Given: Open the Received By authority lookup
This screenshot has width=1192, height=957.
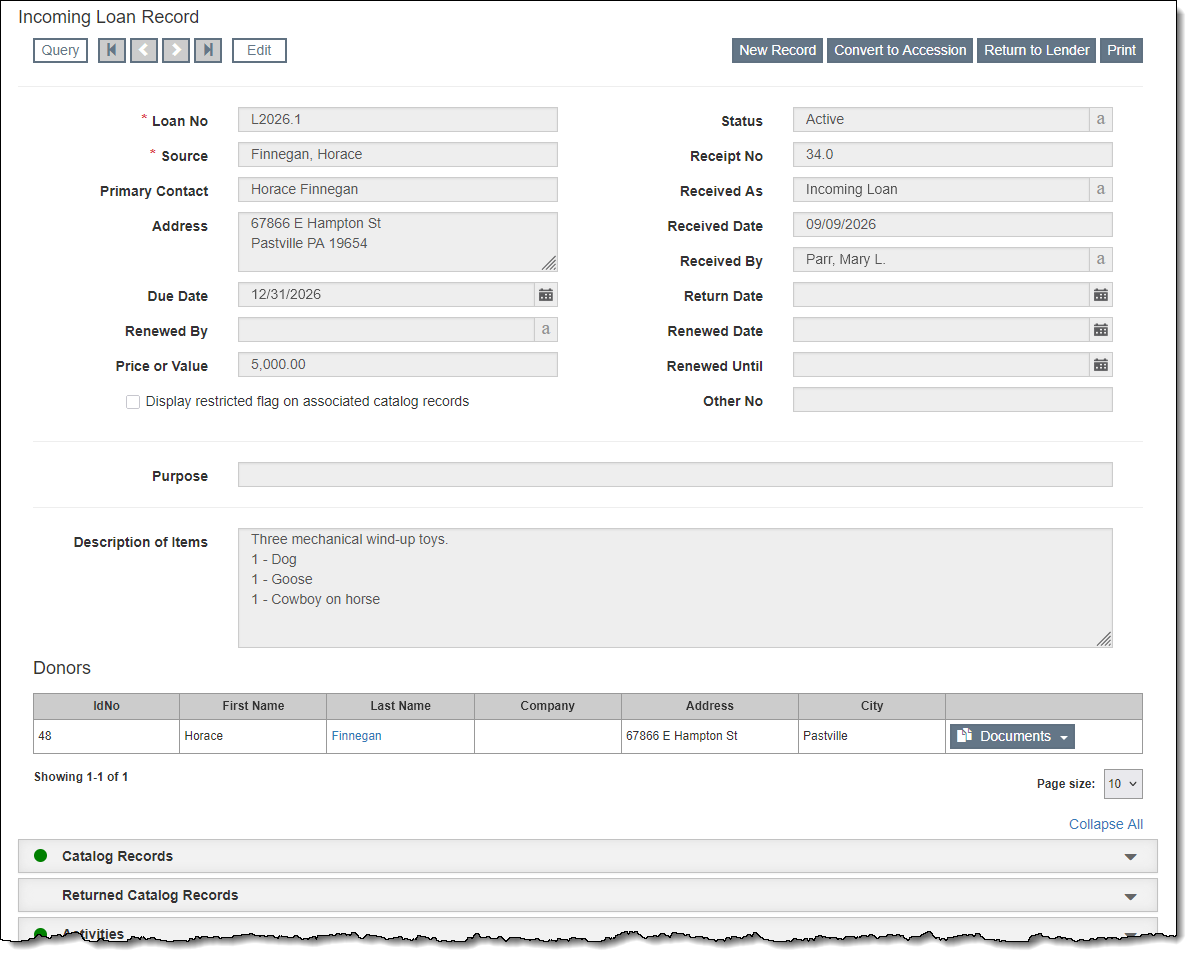Looking at the screenshot, I should tap(1100, 259).
